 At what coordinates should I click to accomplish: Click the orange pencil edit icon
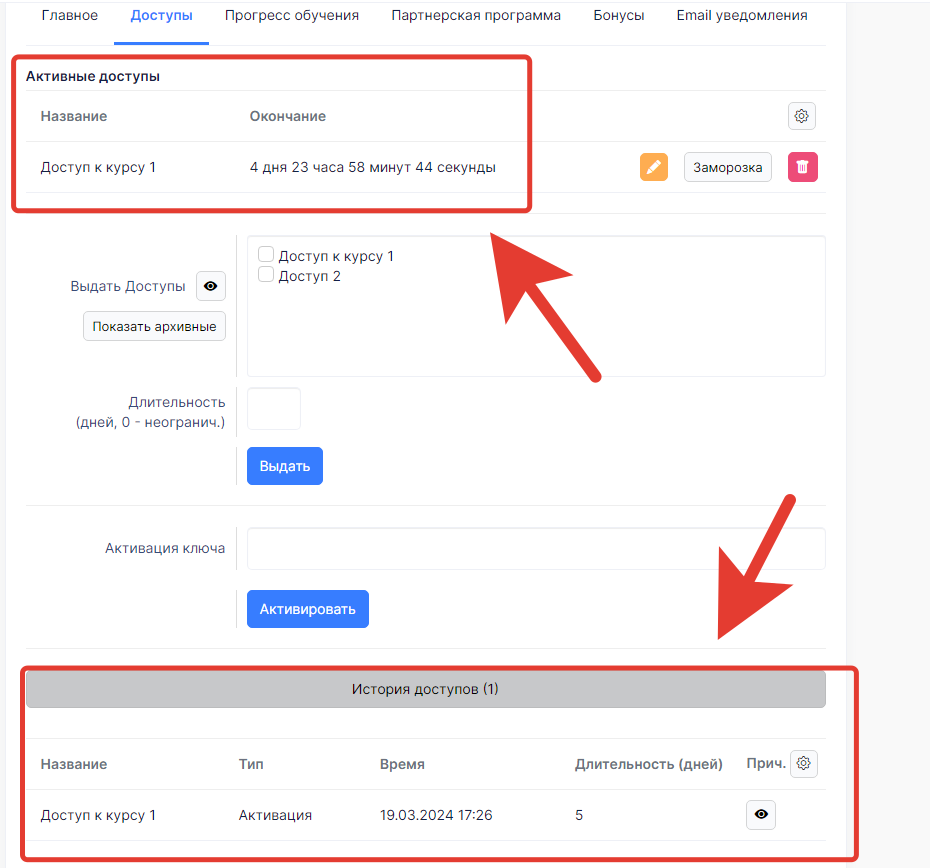653,167
